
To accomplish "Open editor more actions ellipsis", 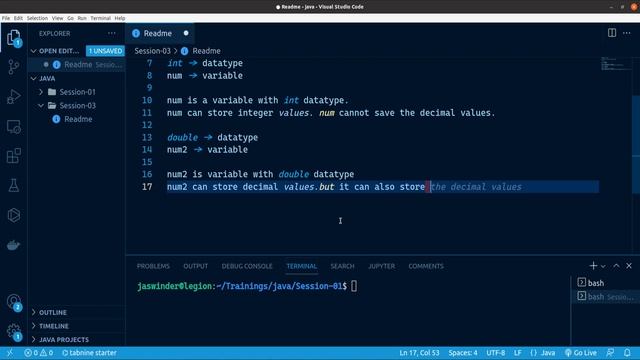I will (x=627, y=33).
